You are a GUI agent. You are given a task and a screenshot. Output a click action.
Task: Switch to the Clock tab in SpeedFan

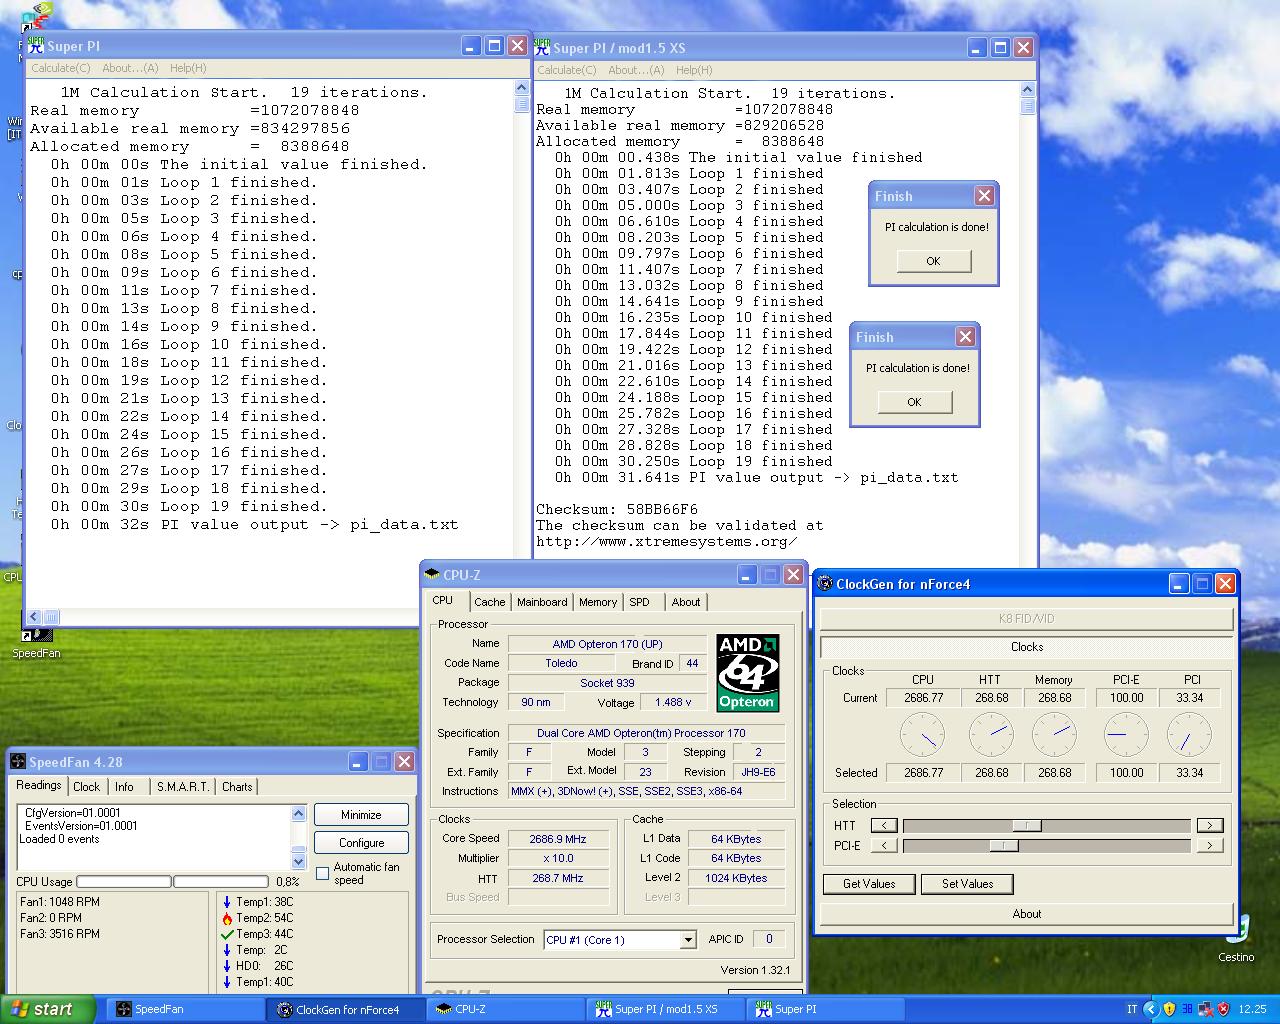[x=87, y=787]
